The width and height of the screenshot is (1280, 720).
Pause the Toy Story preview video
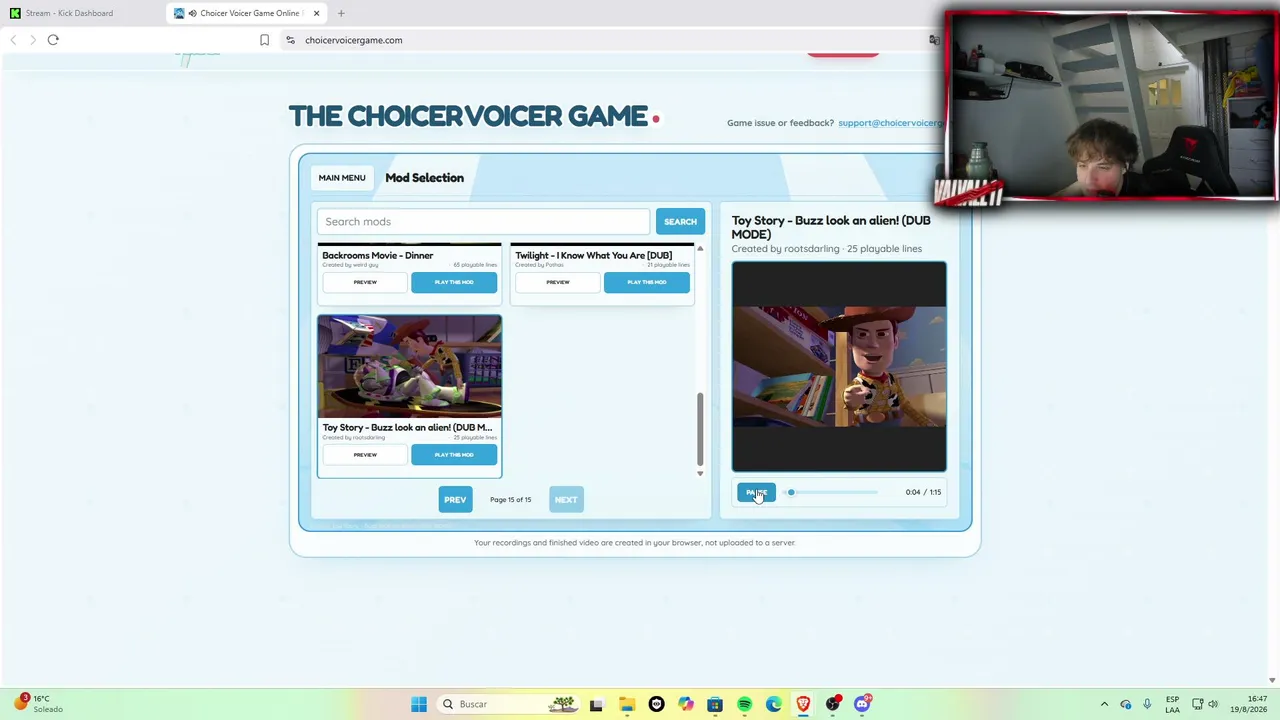pyautogui.click(x=756, y=492)
